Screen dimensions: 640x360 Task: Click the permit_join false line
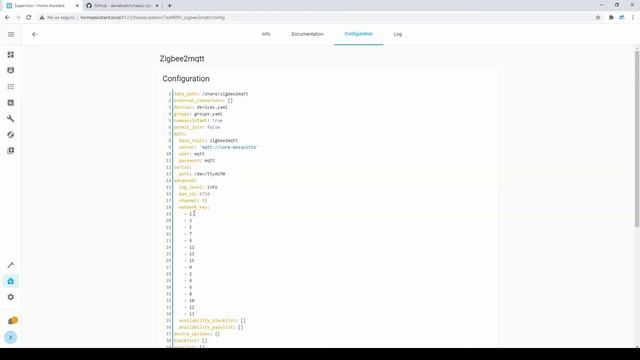click(197, 127)
